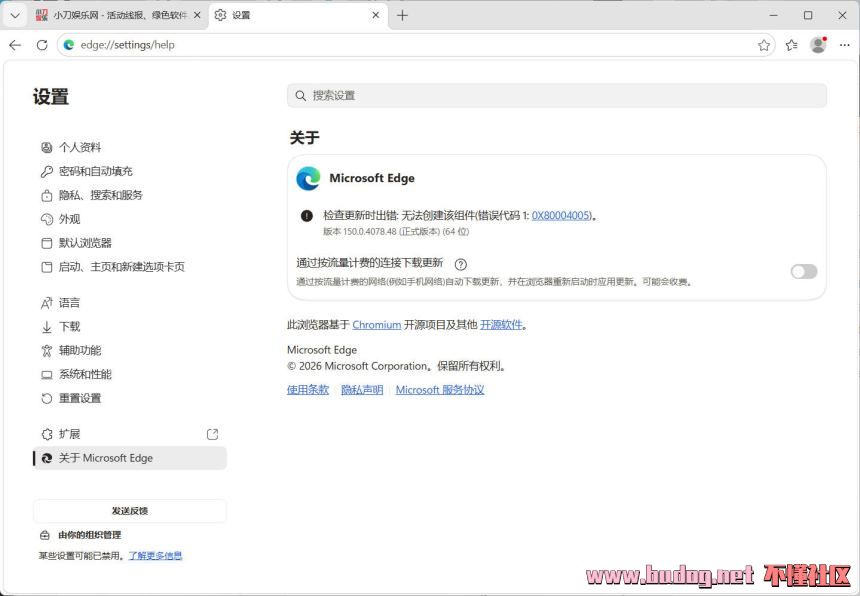Select the 设置 browser tab
The width and height of the screenshot is (860, 596).
pos(297,15)
